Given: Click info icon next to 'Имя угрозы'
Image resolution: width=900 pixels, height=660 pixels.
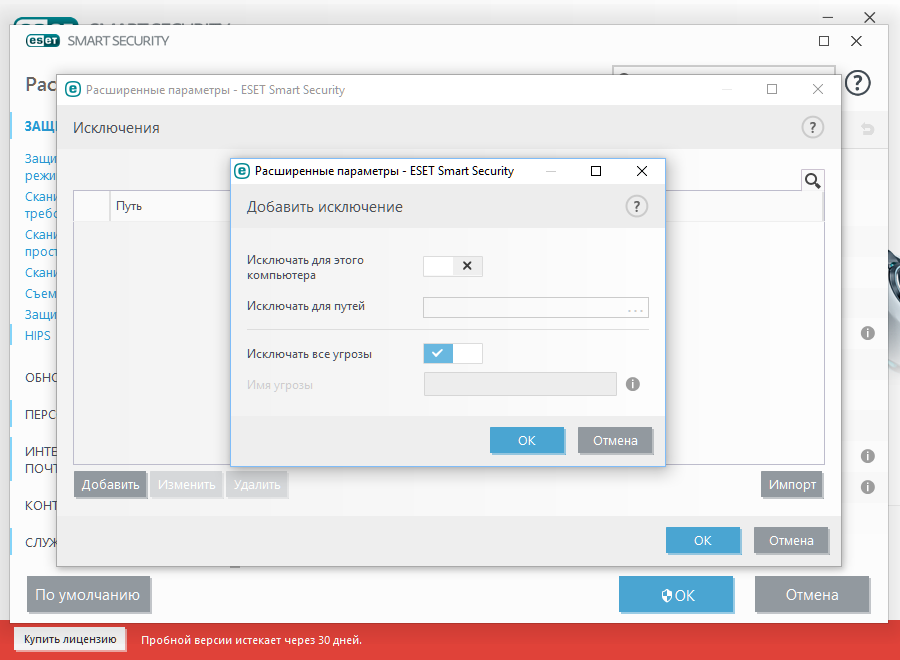Looking at the screenshot, I should click(x=633, y=384).
